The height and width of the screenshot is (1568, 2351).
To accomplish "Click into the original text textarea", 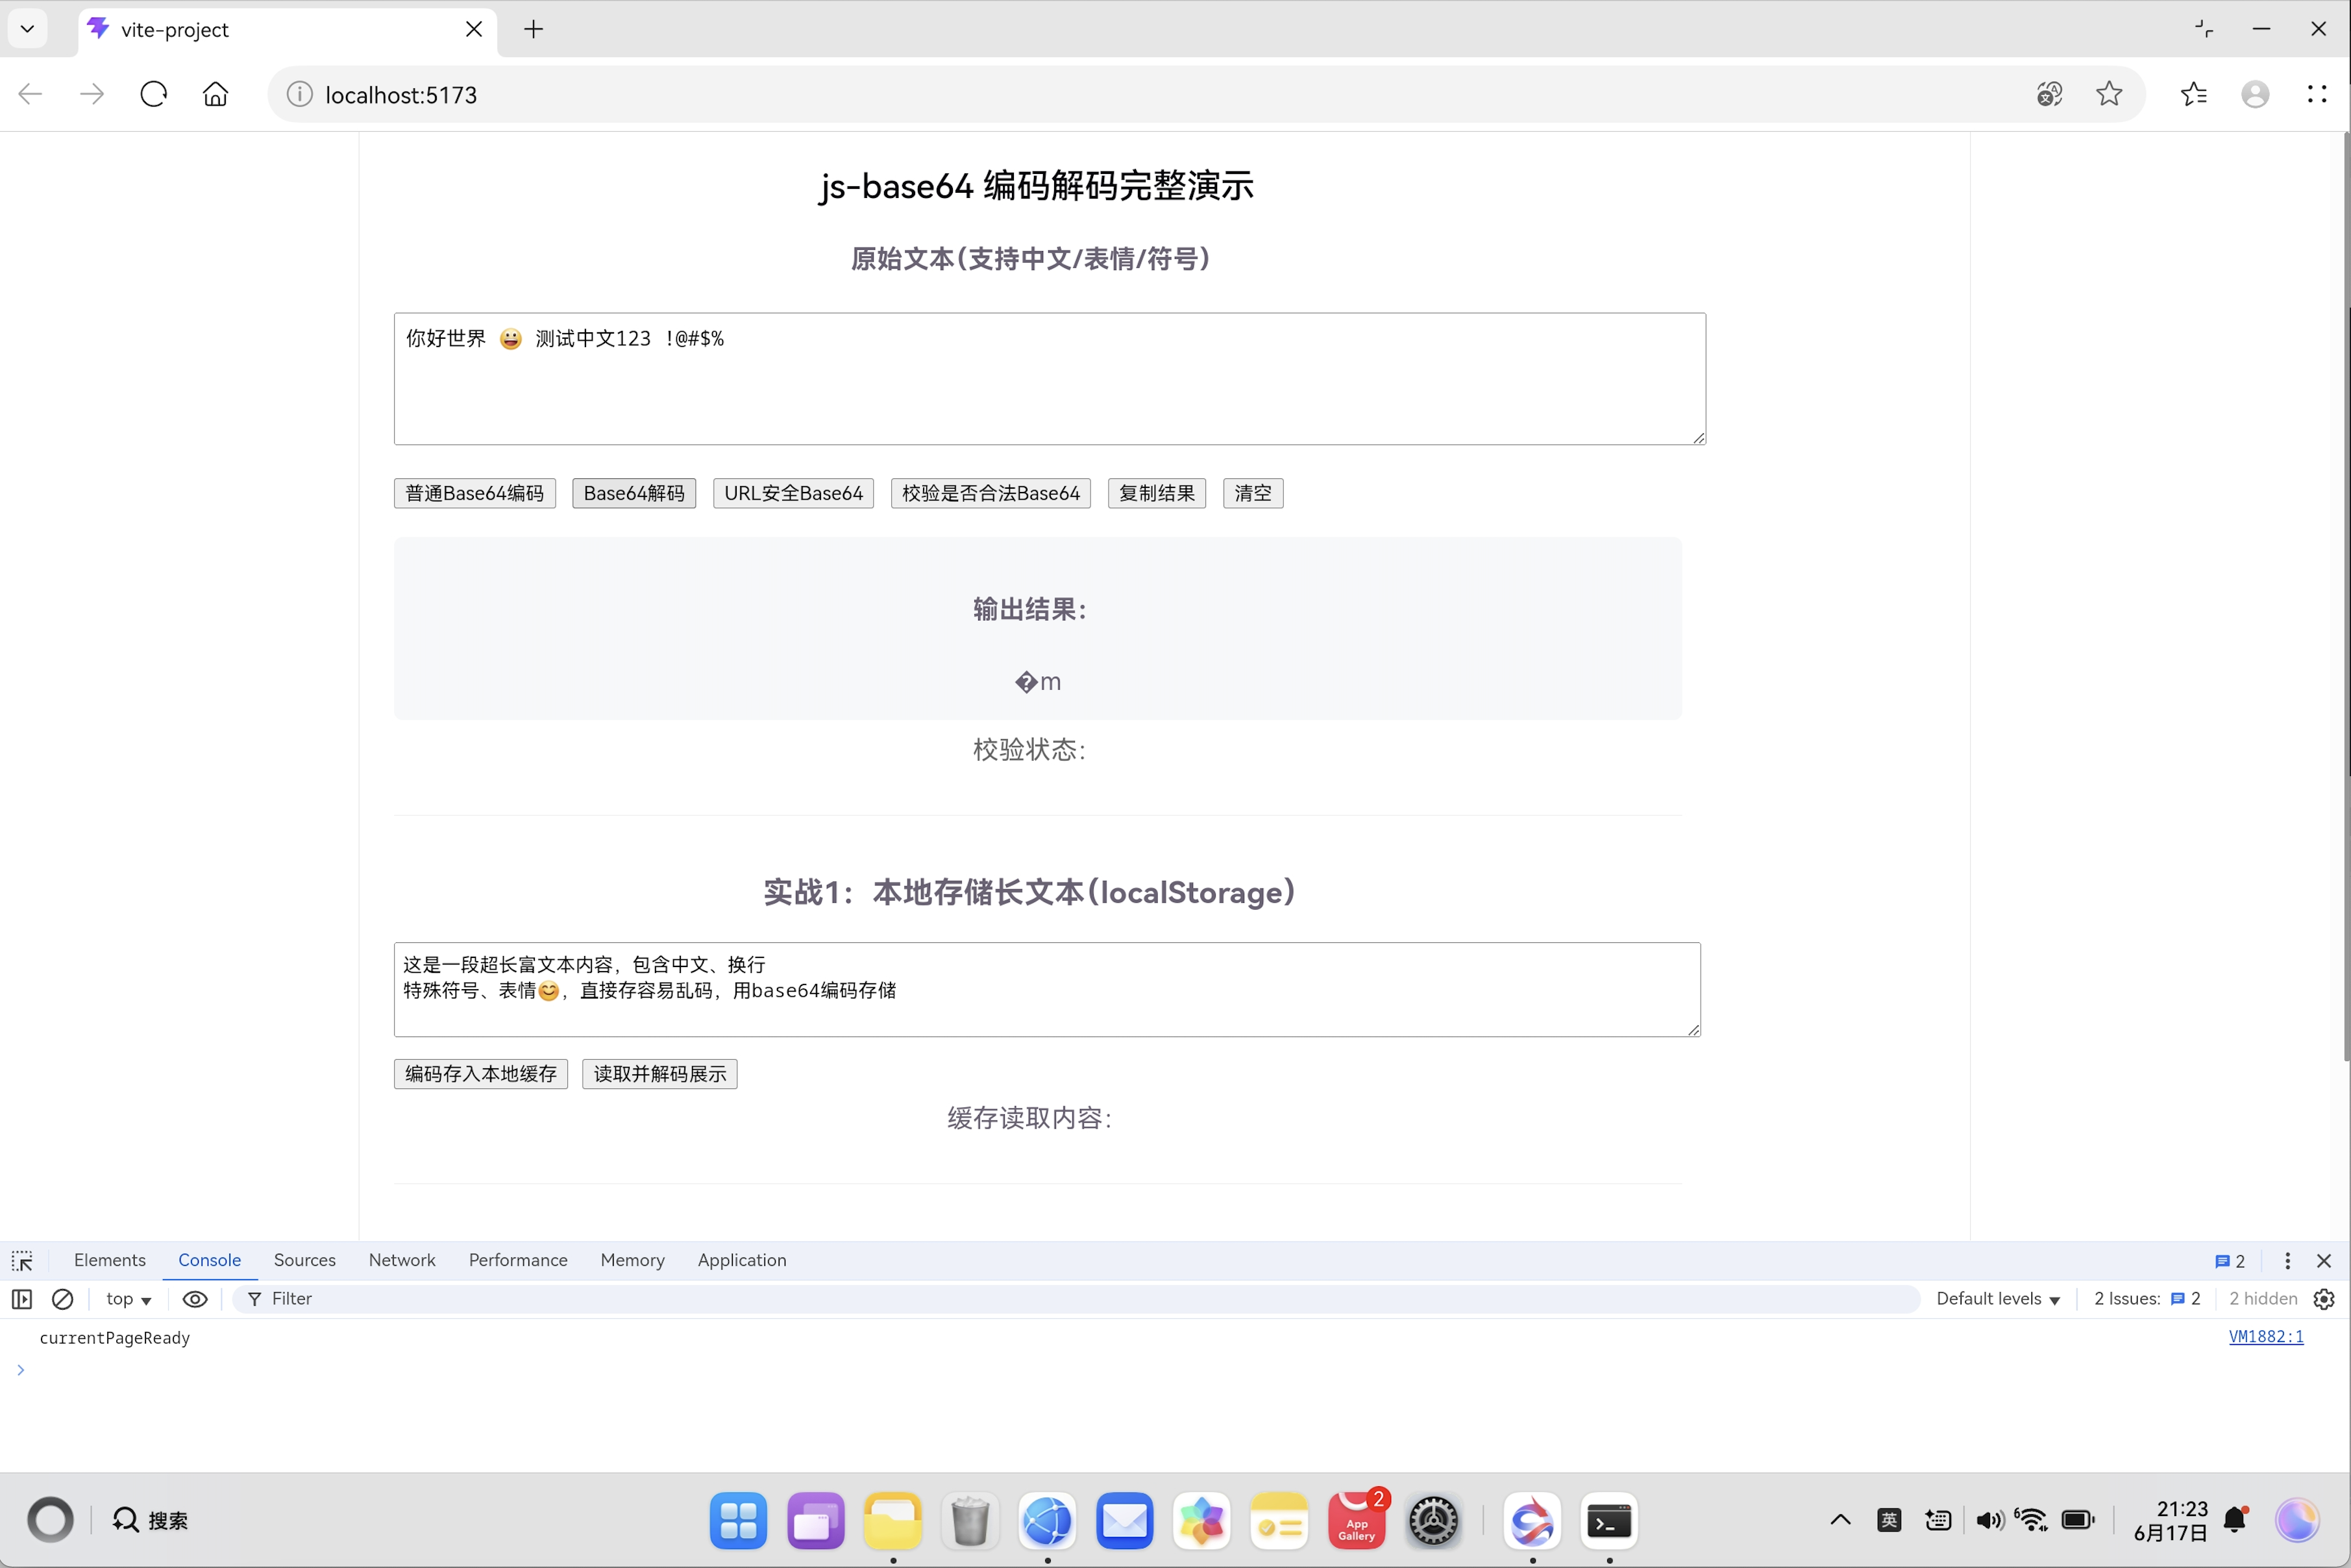I will tap(1049, 378).
